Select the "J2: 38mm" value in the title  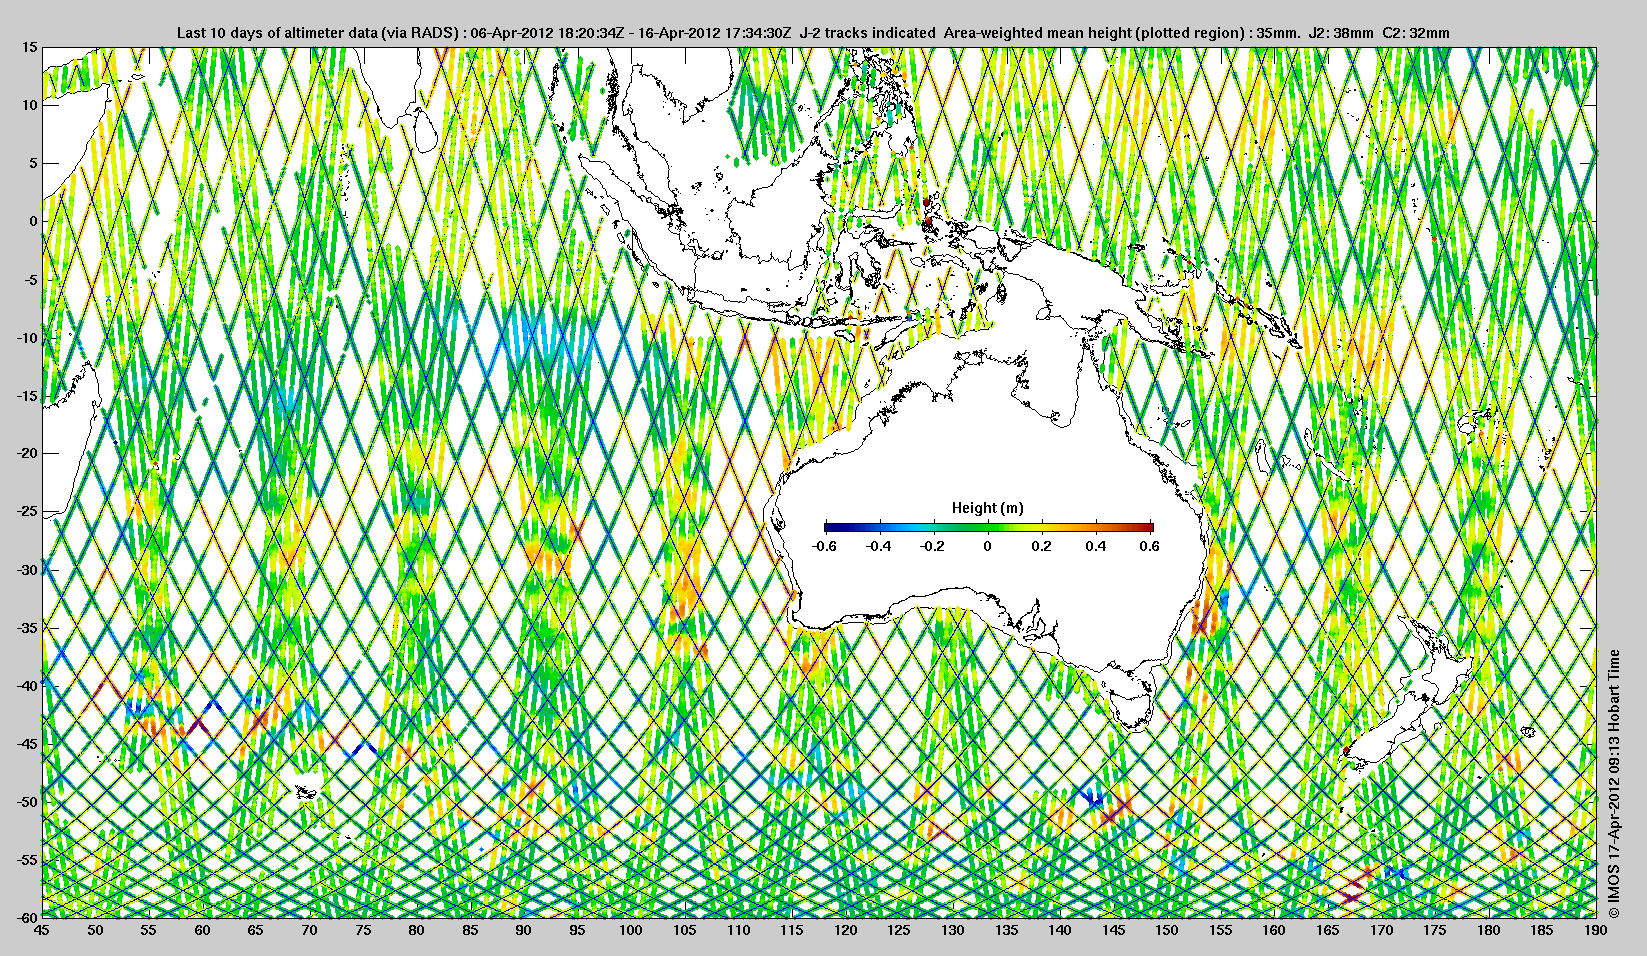pos(1341,33)
